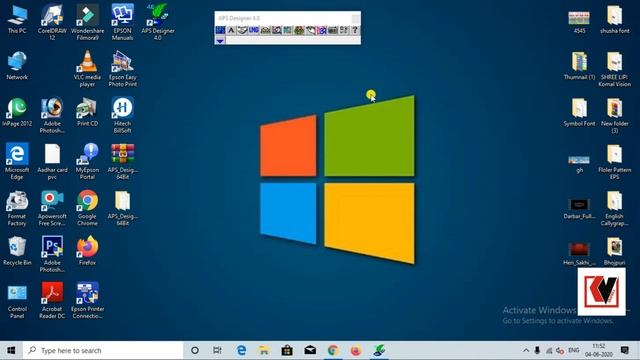Select the 'A' text tool in APS Designer toolbar
640x360 pixels.
click(231, 30)
